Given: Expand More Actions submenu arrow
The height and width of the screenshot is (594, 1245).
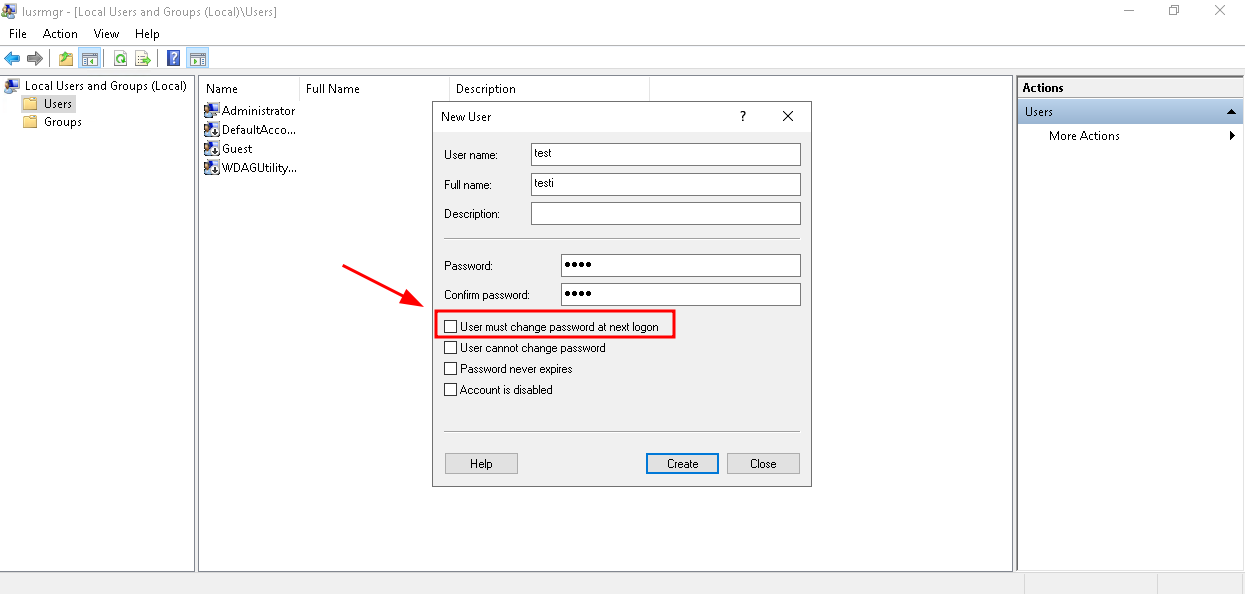Looking at the screenshot, I should click(1232, 136).
